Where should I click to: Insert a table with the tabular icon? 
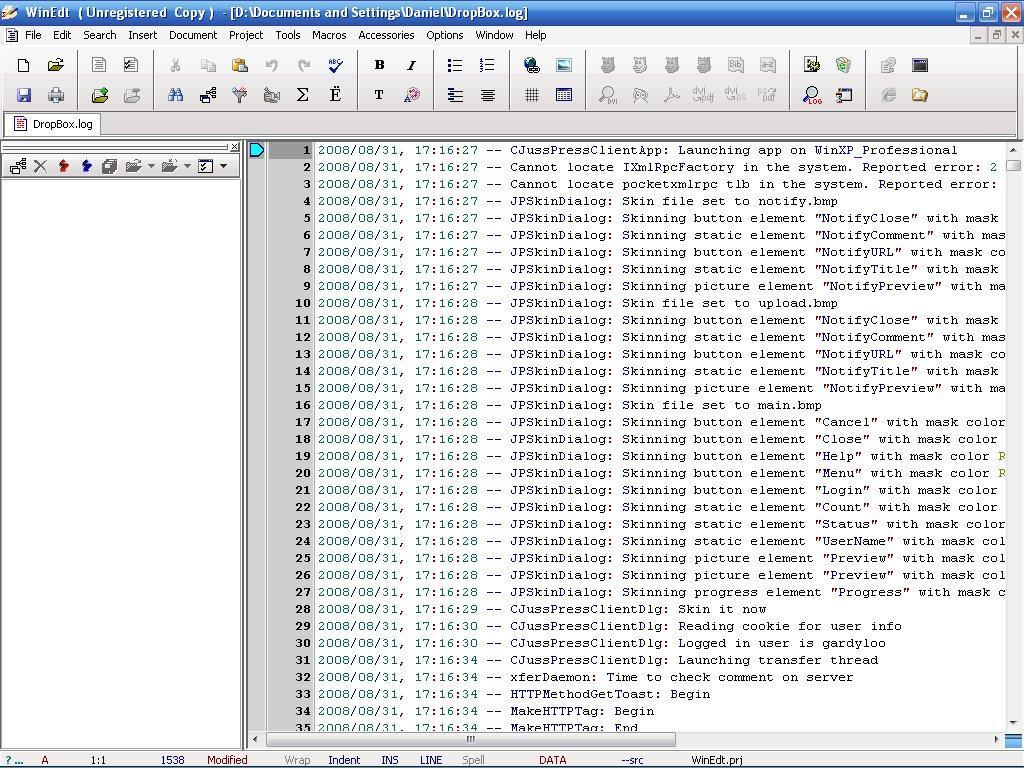click(x=564, y=95)
